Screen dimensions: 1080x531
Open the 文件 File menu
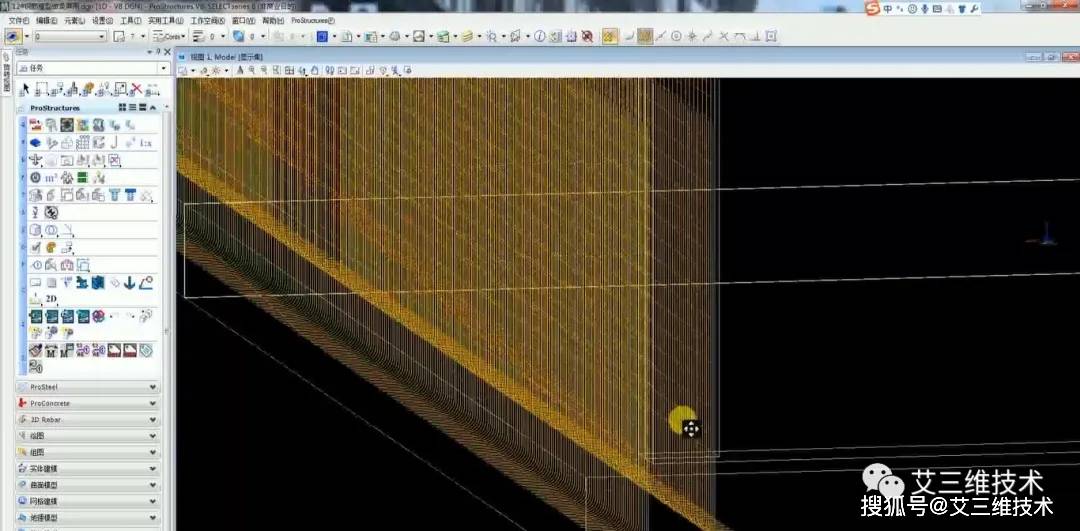tap(19, 20)
